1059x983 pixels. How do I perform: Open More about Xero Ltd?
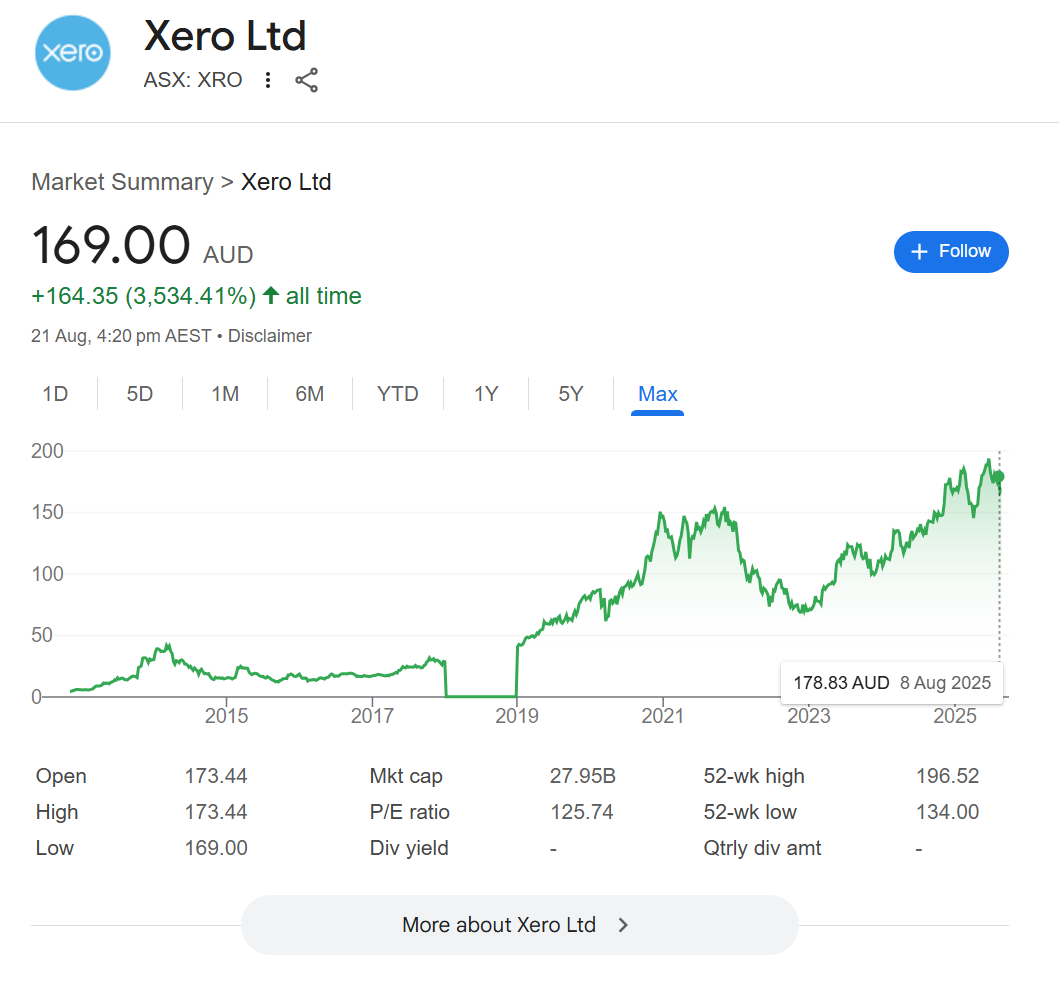(x=519, y=925)
